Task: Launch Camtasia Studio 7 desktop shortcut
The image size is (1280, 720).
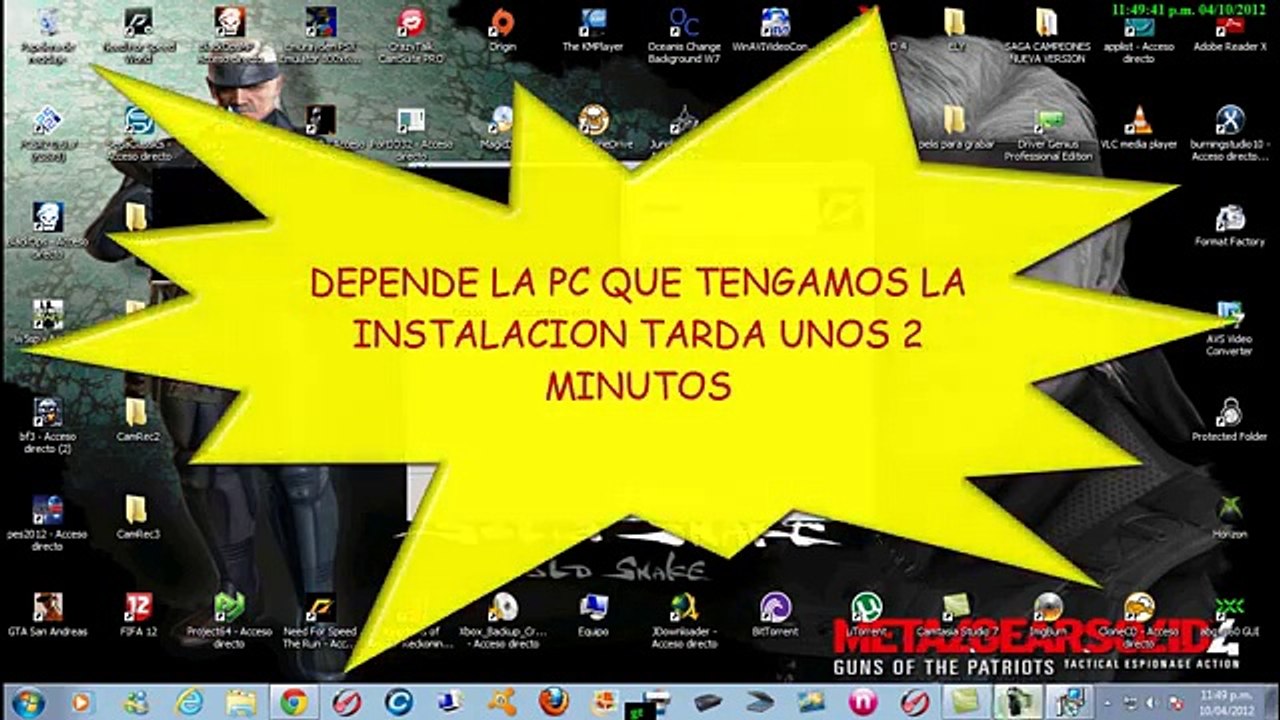Action: tap(956, 615)
